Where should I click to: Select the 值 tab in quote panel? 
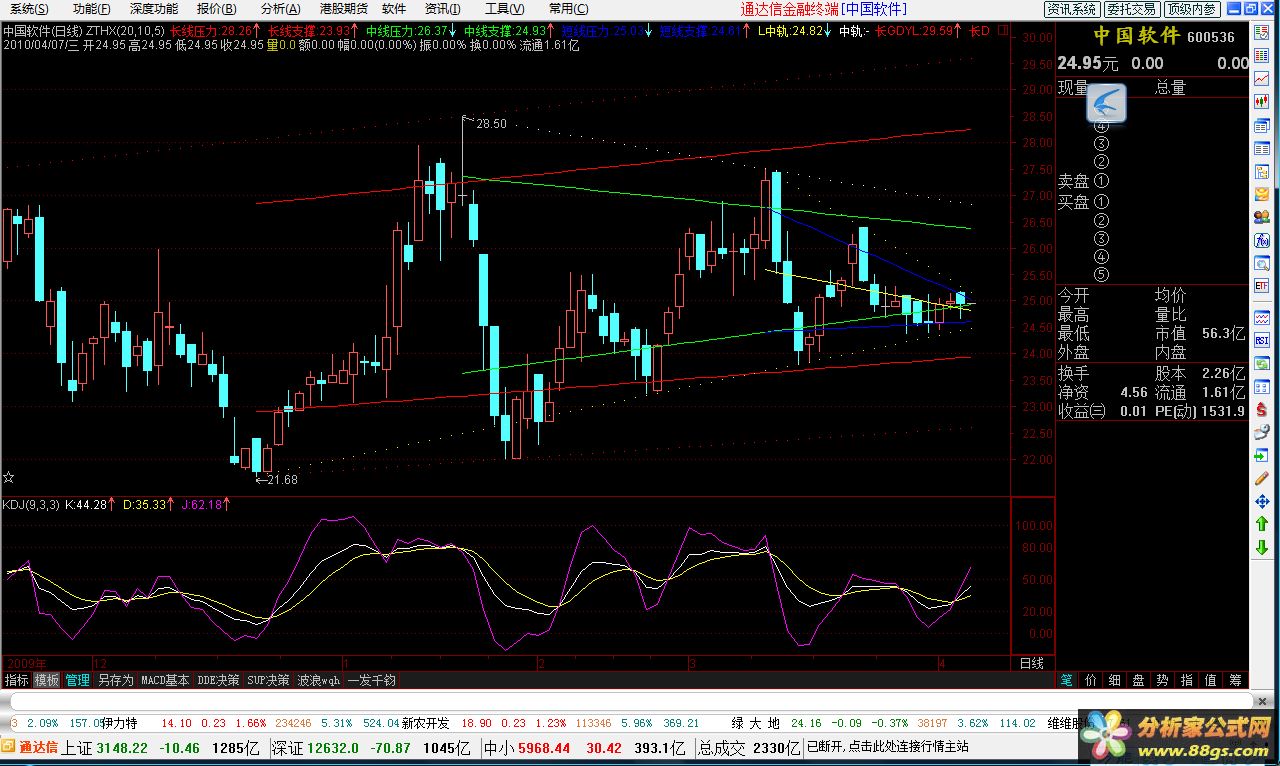[x=1211, y=680]
